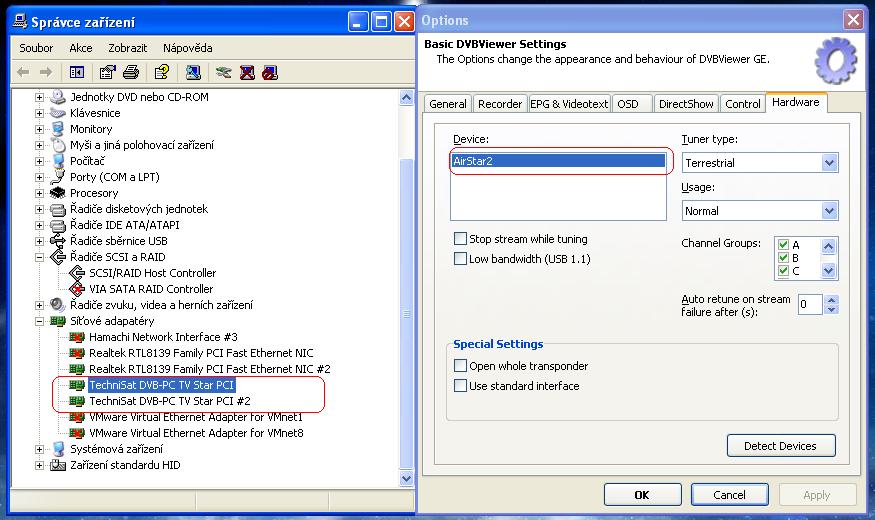Click OK in Options dialog
Image resolution: width=875 pixels, height=520 pixels.
[642, 495]
